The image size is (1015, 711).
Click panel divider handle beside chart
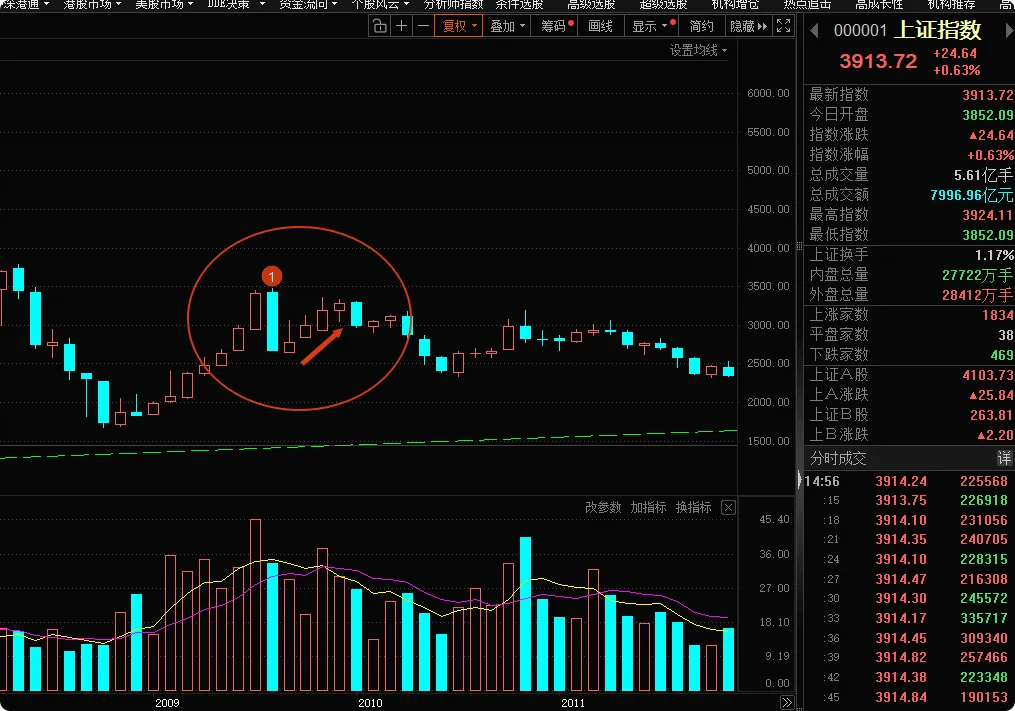point(799,247)
